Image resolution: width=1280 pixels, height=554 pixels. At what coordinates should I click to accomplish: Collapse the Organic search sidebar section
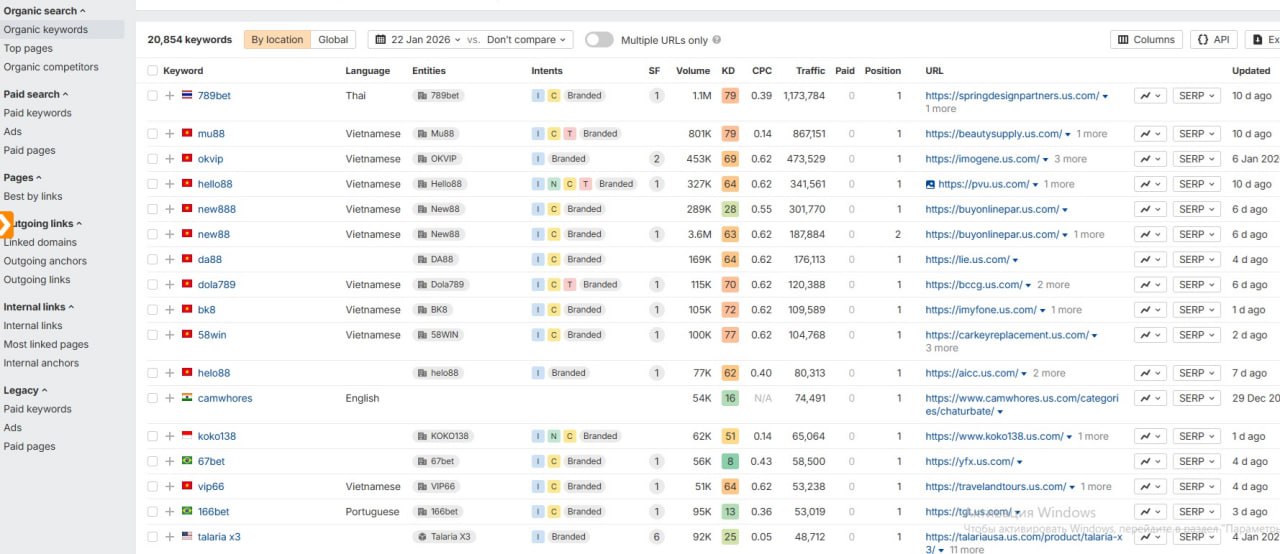[45, 11]
